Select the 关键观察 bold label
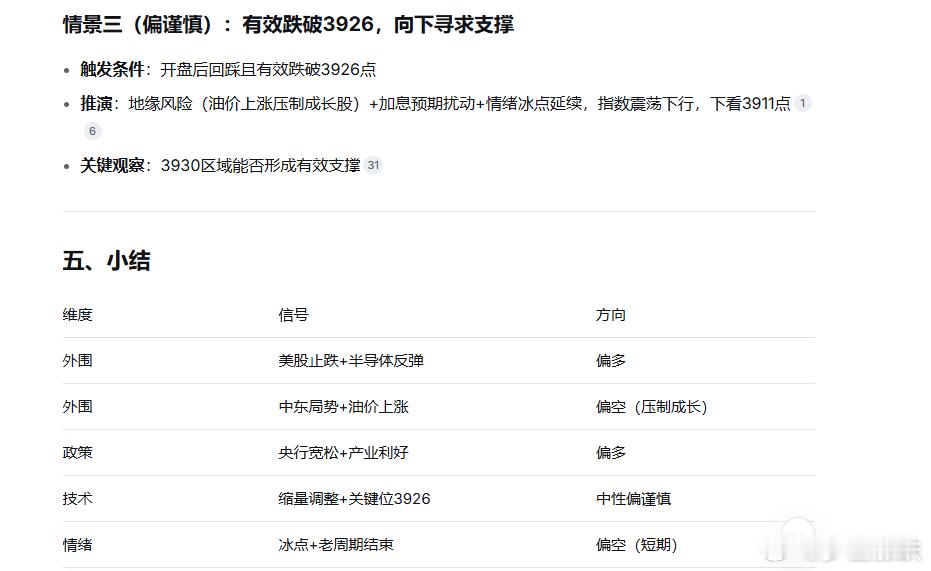 112,166
